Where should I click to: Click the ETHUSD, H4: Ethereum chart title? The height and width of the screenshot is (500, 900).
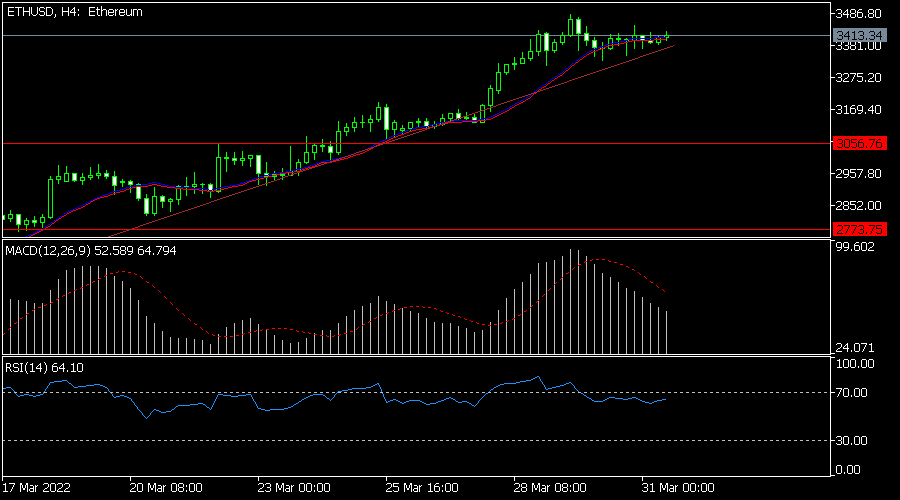tap(75, 12)
